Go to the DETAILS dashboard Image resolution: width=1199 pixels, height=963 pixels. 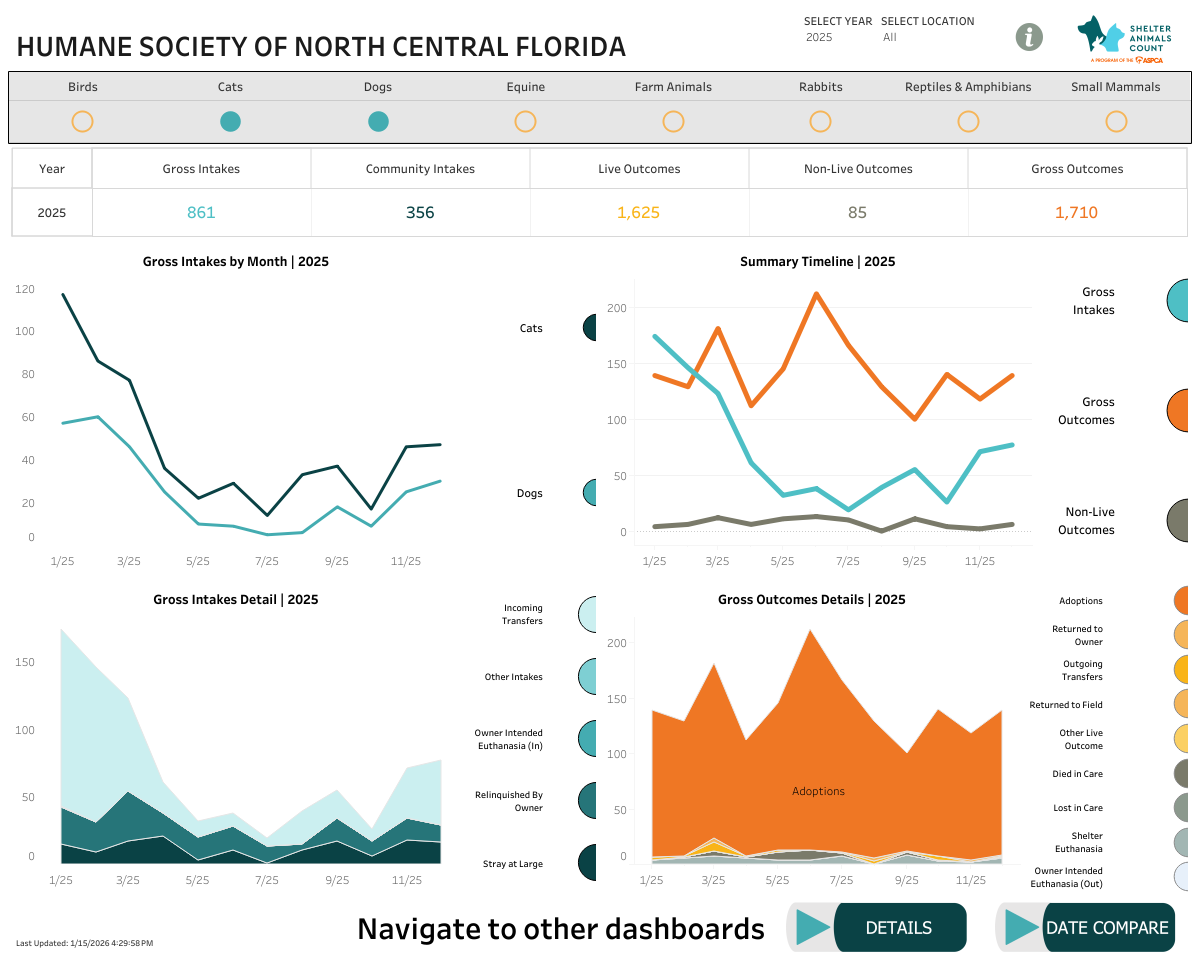click(899, 928)
